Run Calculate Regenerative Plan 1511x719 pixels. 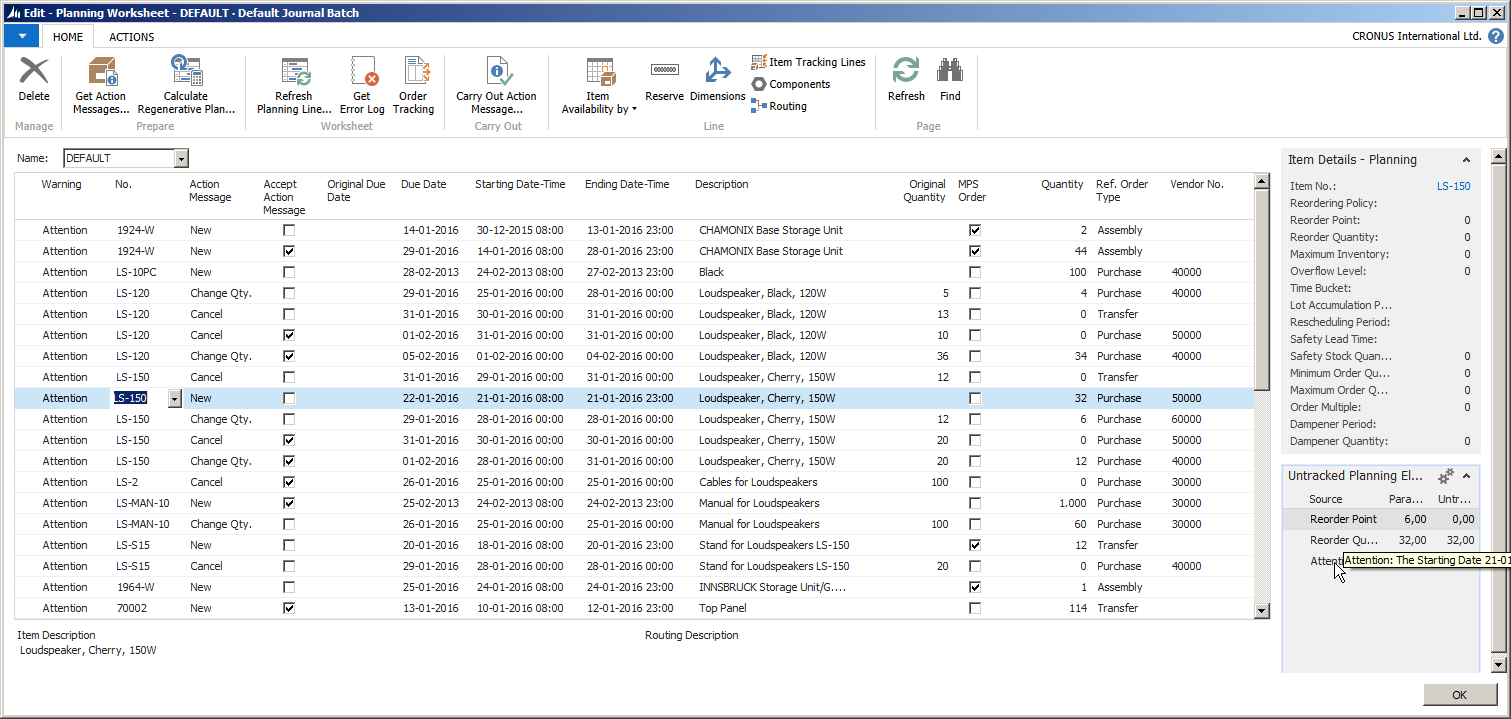[x=186, y=72]
